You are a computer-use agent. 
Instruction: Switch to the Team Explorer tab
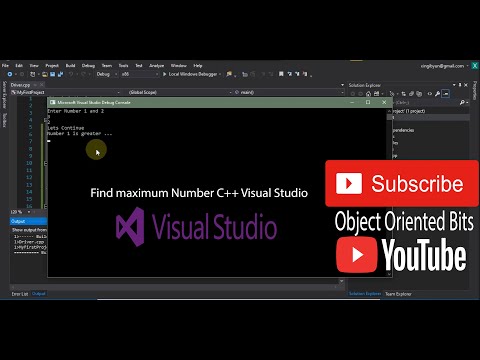pyautogui.click(x=398, y=294)
